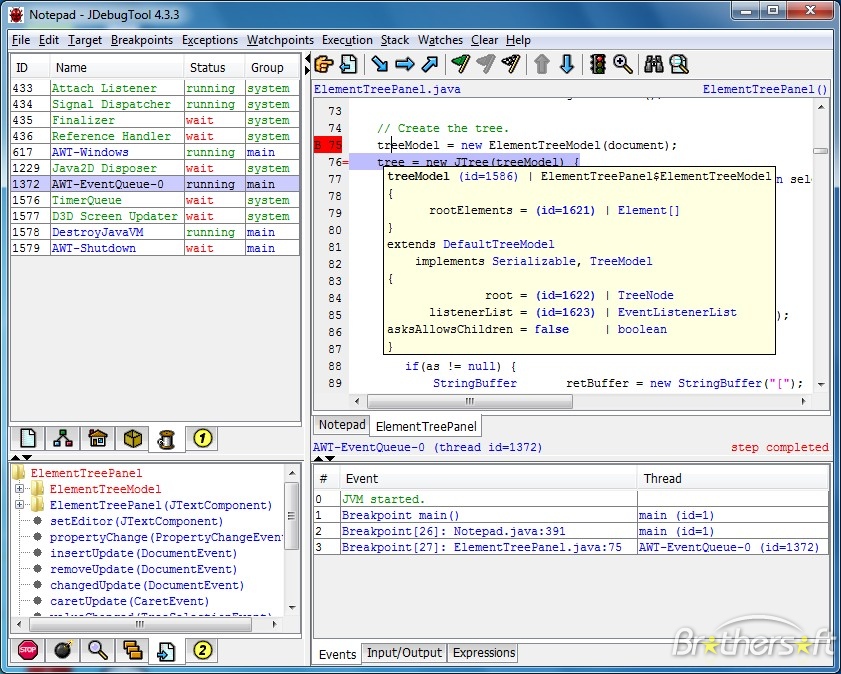Select the thread spool tab

[x=167, y=439]
